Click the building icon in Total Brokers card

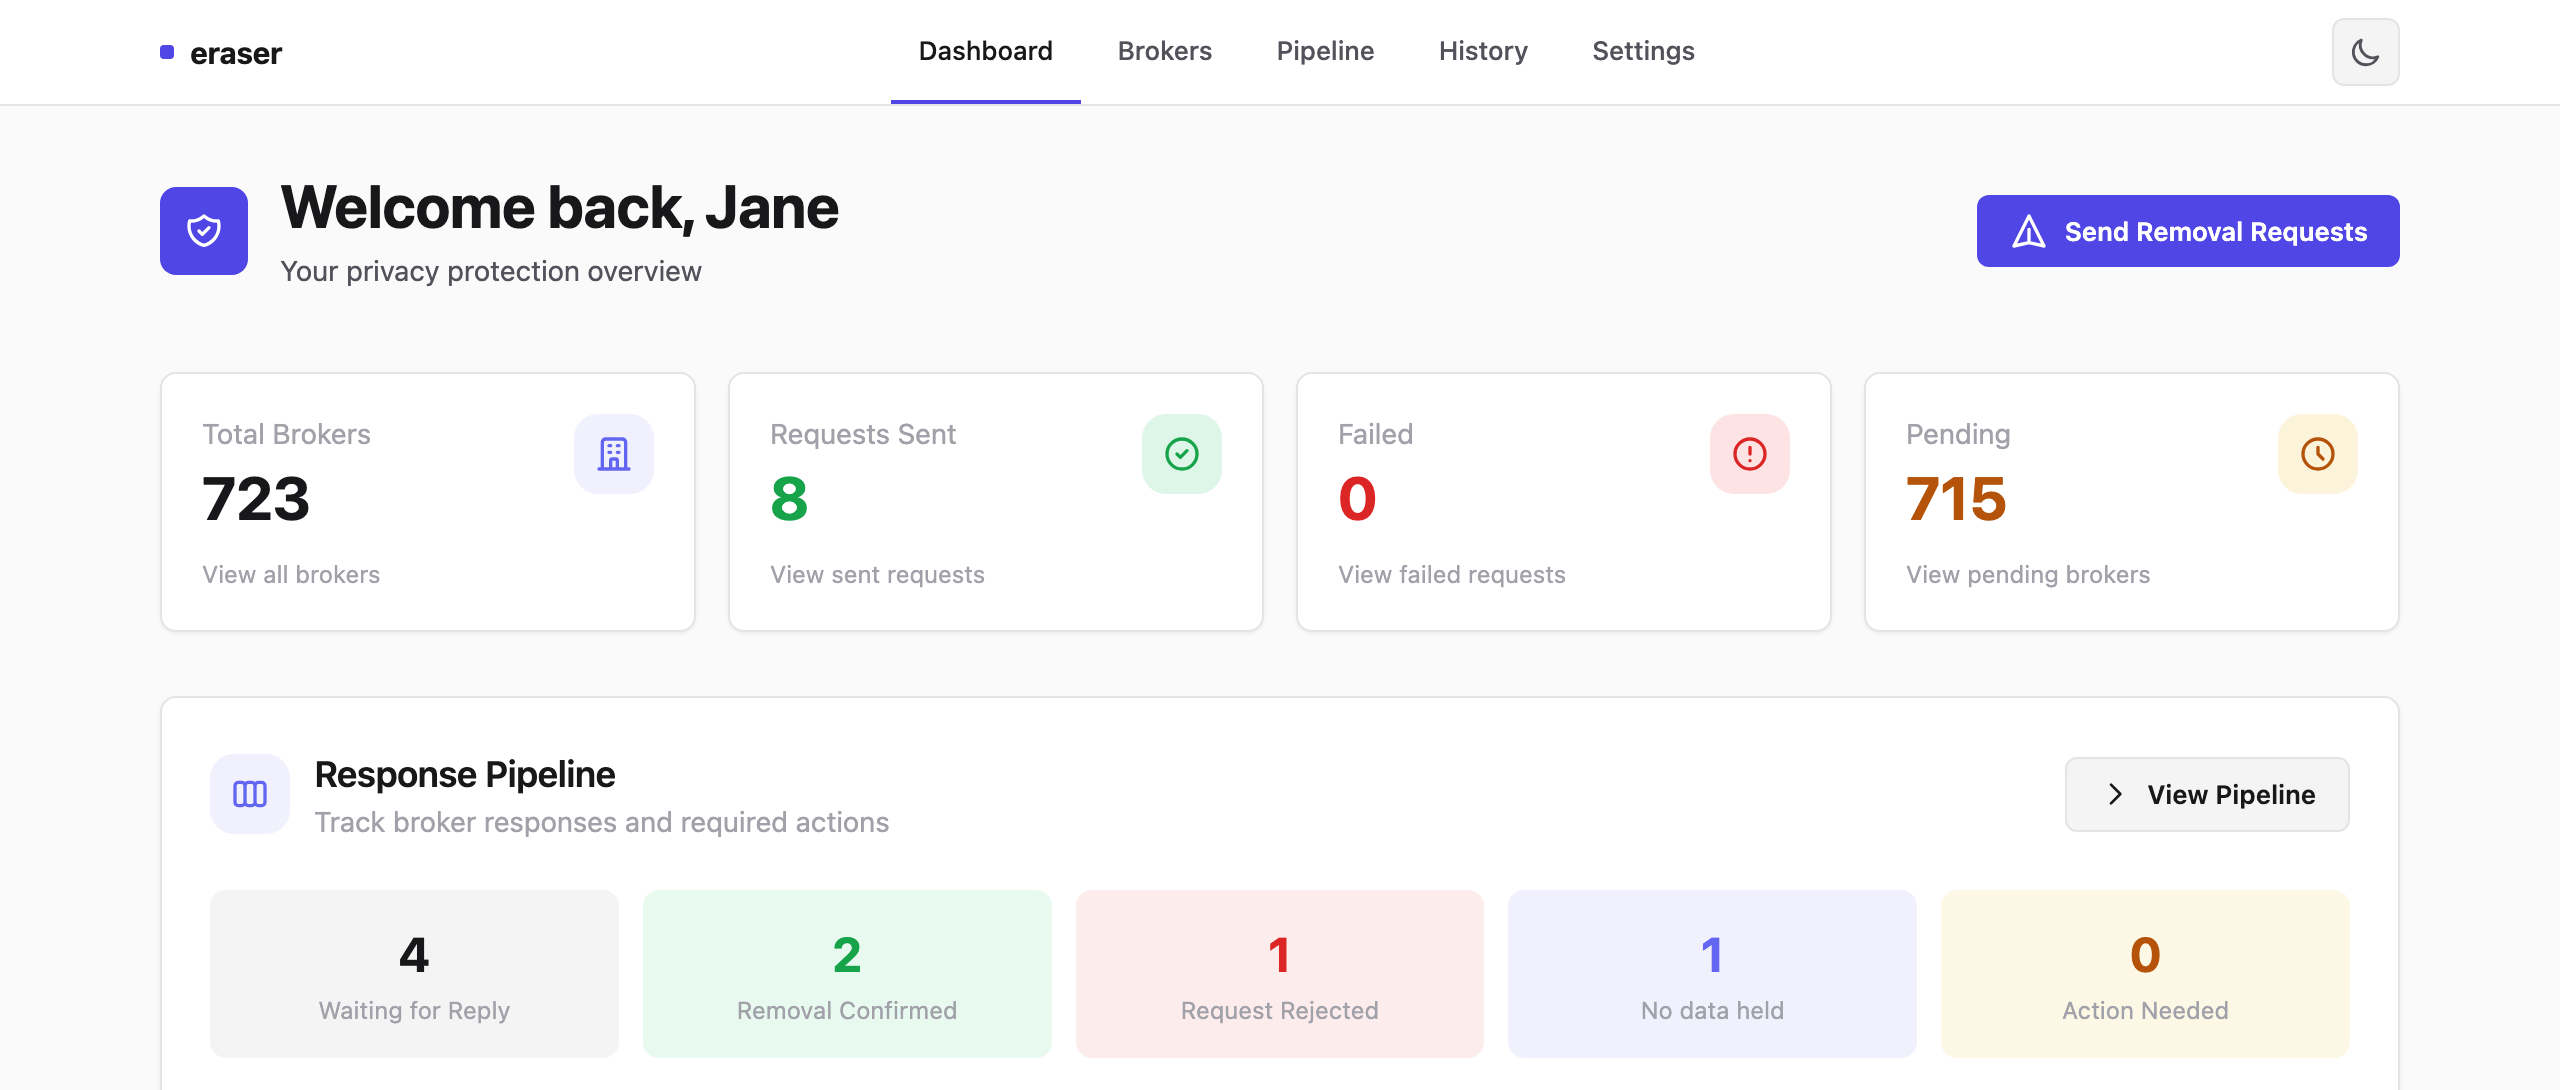614,454
